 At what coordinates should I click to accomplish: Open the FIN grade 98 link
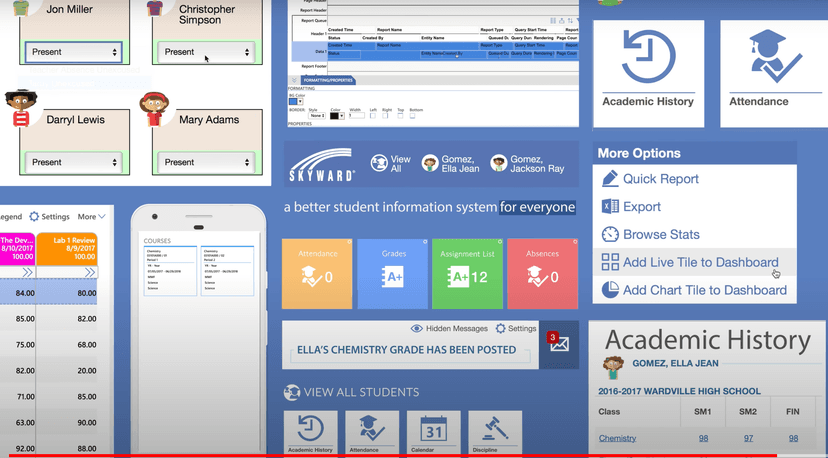pyautogui.click(x=793, y=438)
